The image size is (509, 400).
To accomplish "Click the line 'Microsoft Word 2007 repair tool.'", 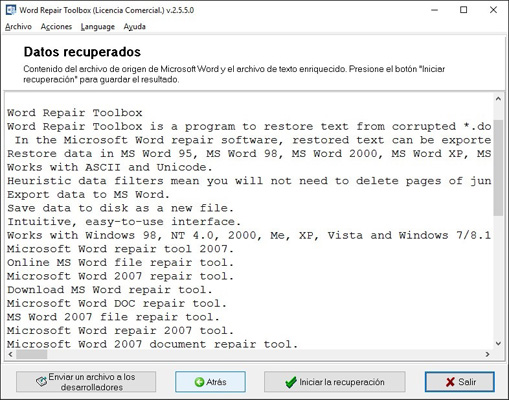I will (x=120, y=276).
